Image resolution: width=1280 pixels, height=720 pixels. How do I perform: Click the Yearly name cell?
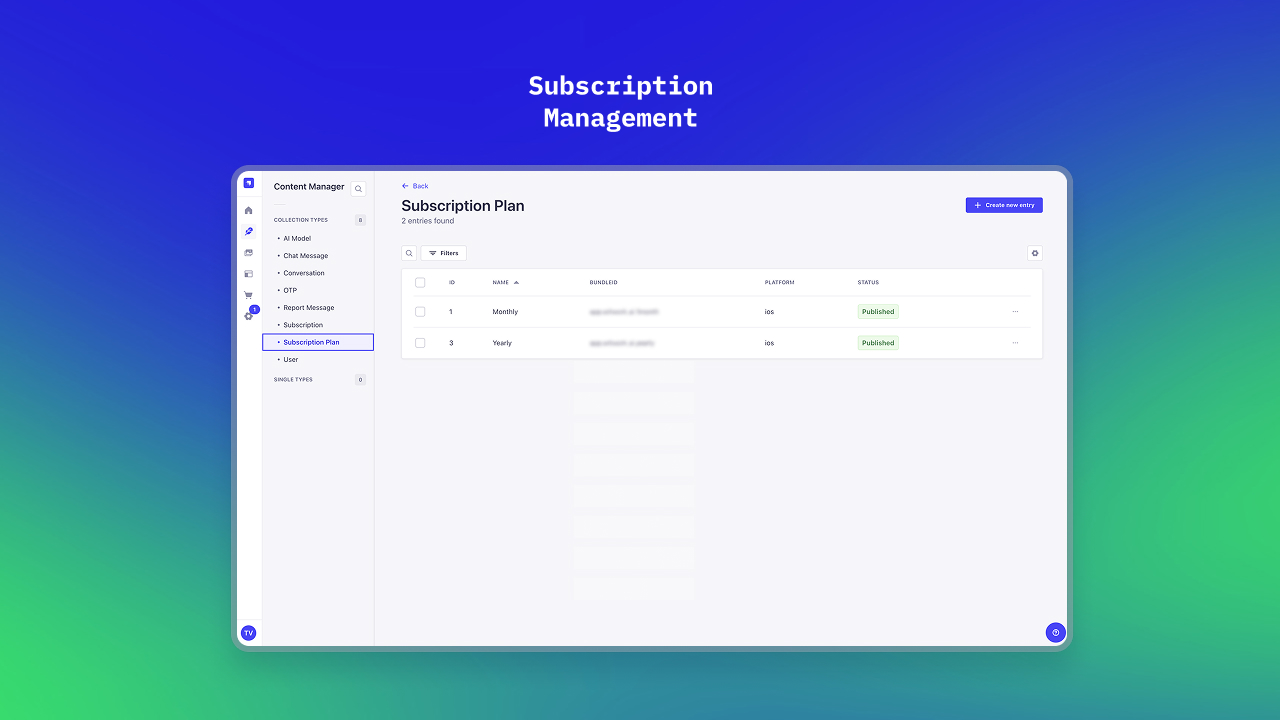[x=502, y=343]
